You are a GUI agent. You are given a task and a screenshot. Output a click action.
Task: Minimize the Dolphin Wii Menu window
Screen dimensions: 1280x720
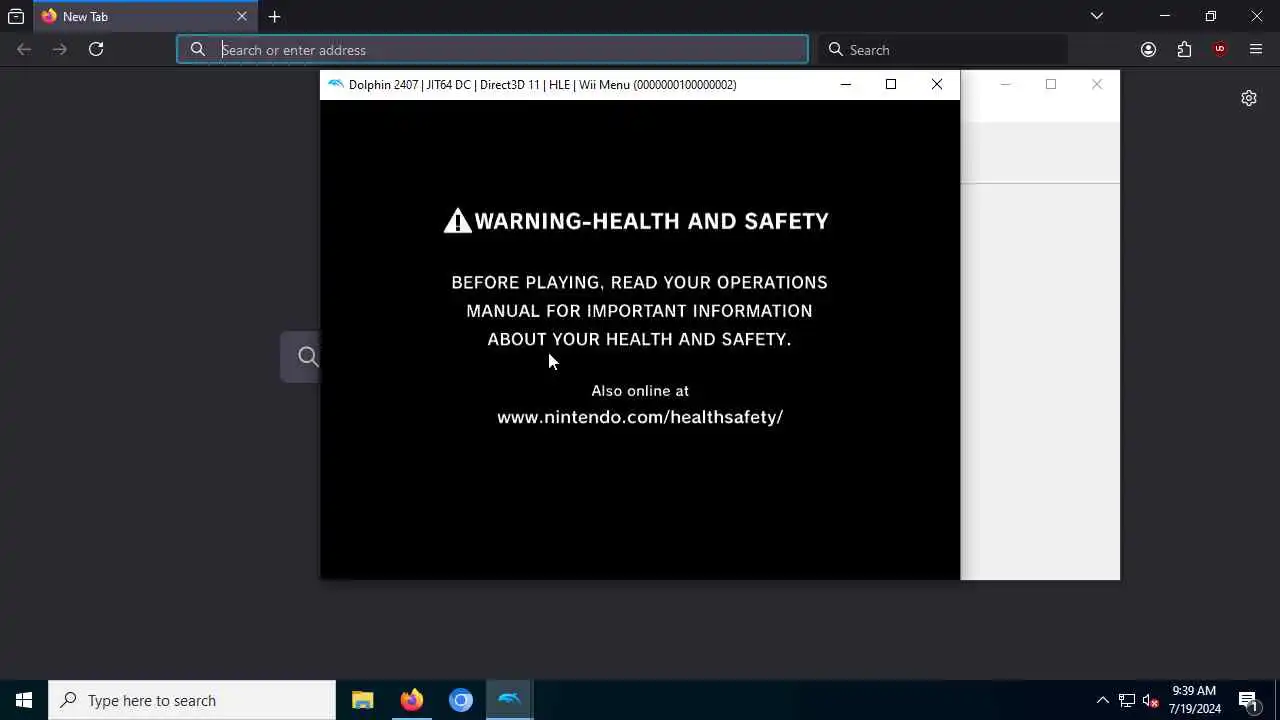coord(845,84)
